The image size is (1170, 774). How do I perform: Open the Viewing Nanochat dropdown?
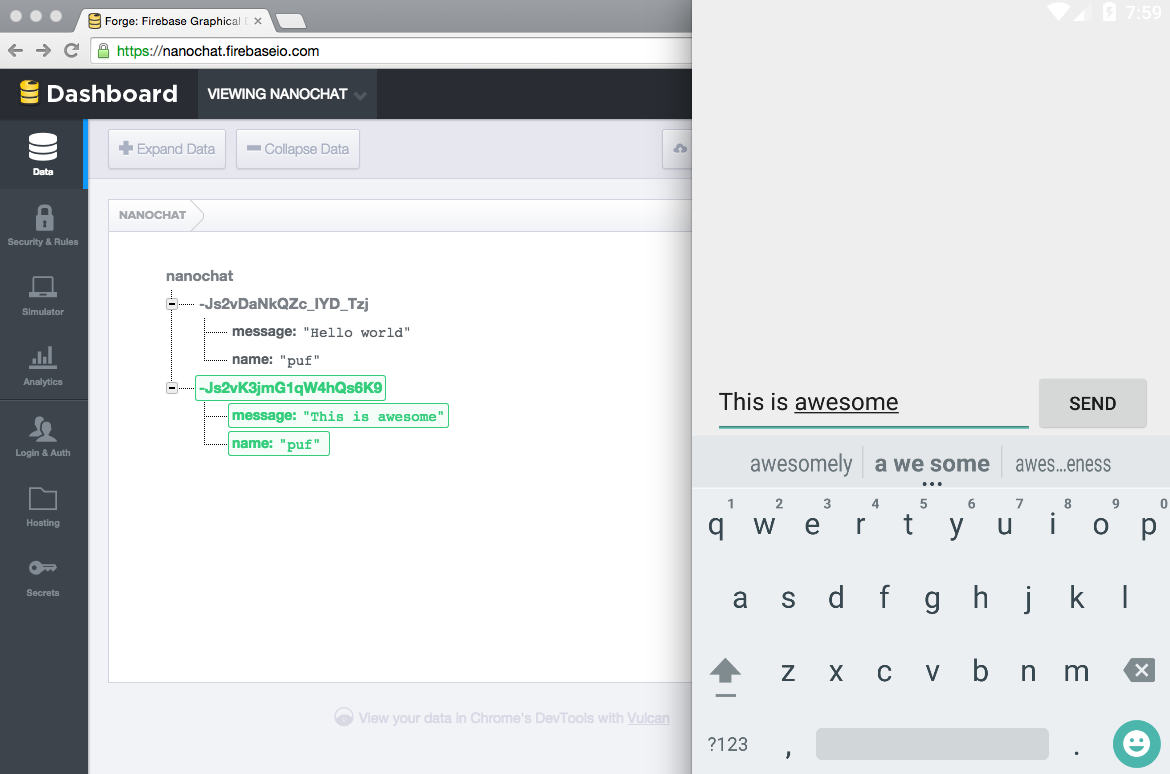tap(287, 94)
